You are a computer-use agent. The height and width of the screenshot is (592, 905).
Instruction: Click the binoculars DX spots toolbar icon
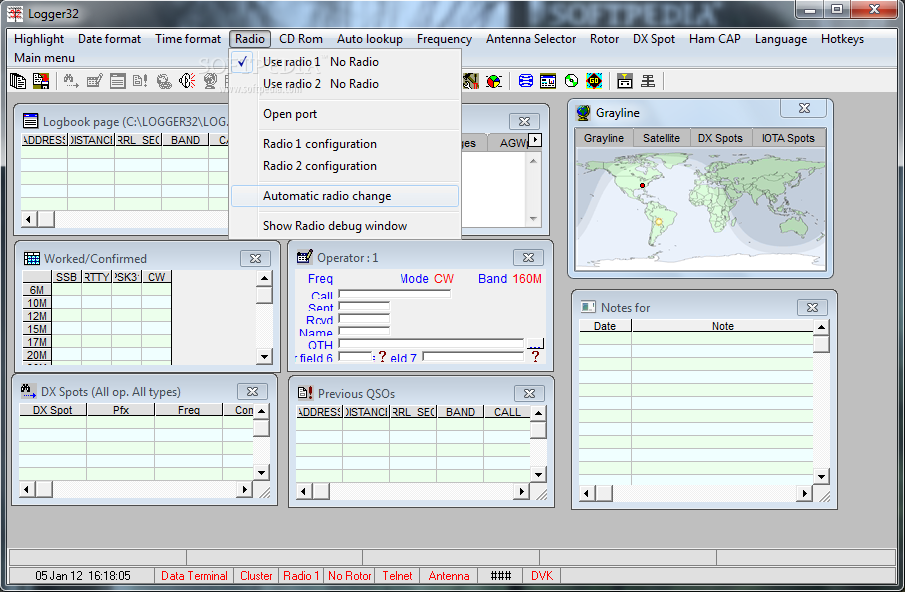[x=71, y=81]
